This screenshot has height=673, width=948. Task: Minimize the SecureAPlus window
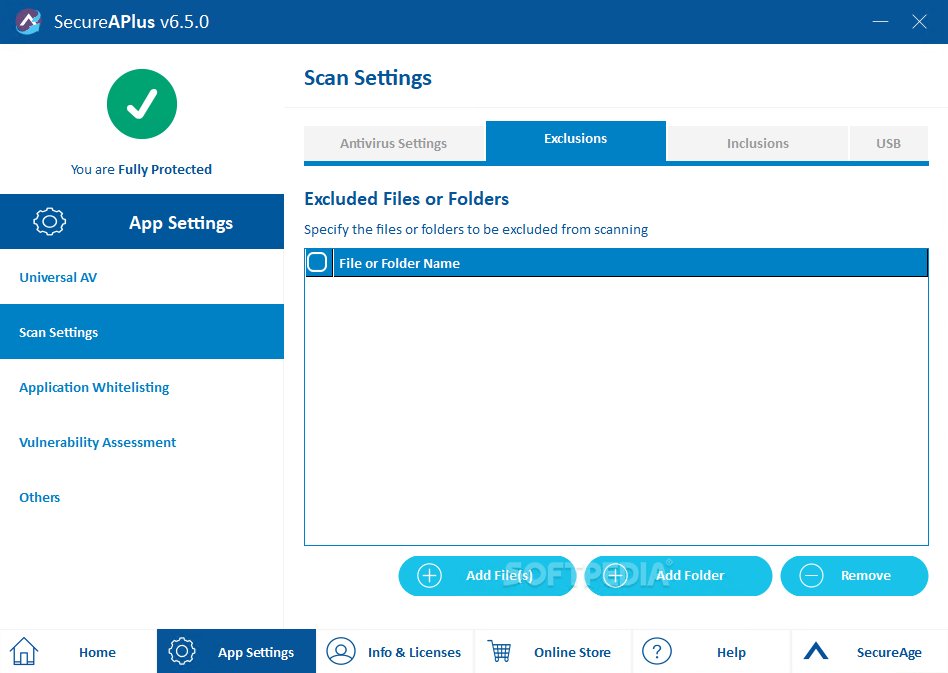(880, 22)
